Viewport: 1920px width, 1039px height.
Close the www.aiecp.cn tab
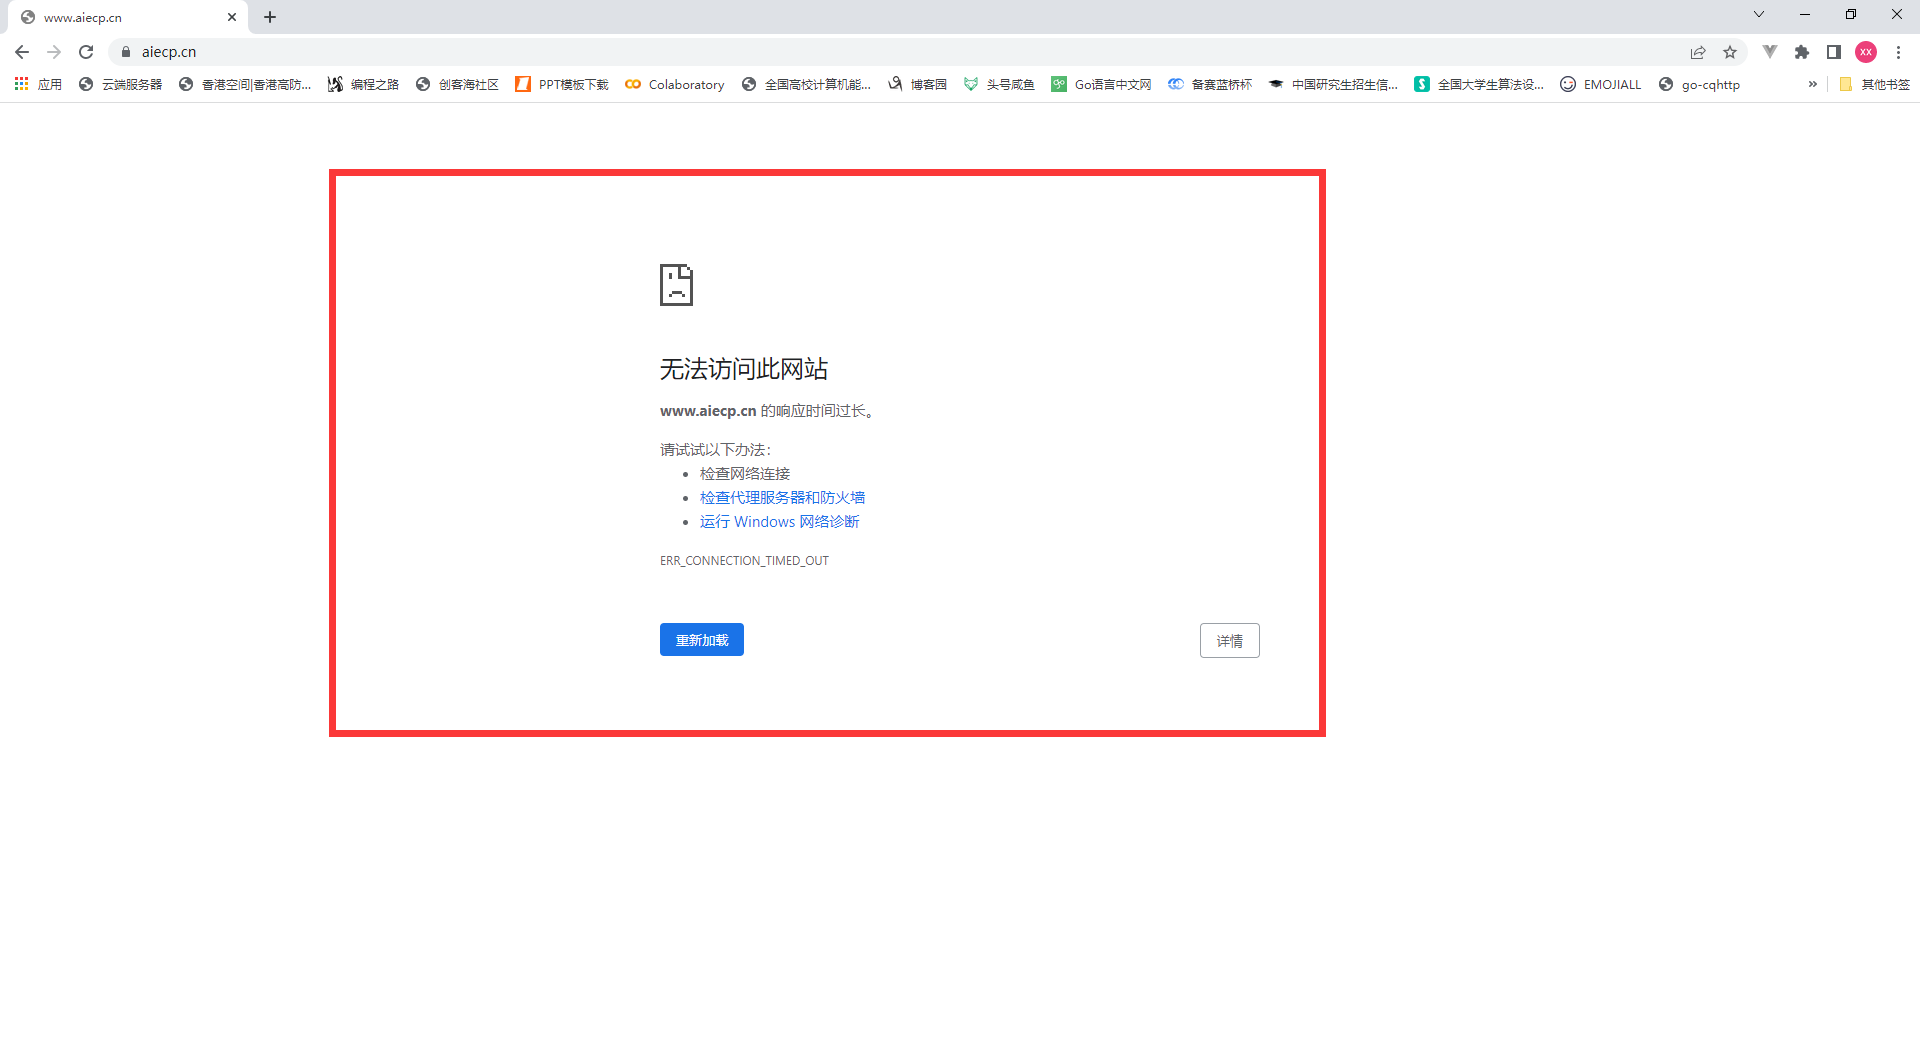click(x=232, y=17)
